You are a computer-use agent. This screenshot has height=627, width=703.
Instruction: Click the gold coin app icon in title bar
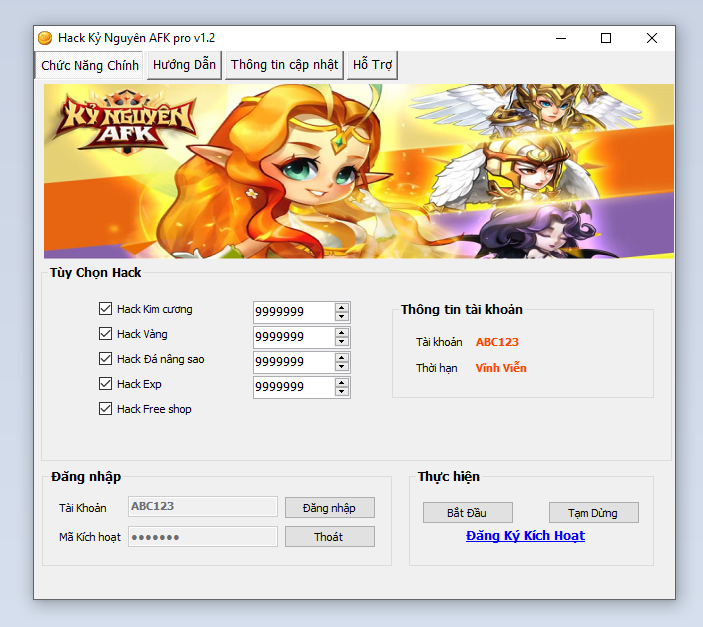pyautogui.click(x=45, y=38)
